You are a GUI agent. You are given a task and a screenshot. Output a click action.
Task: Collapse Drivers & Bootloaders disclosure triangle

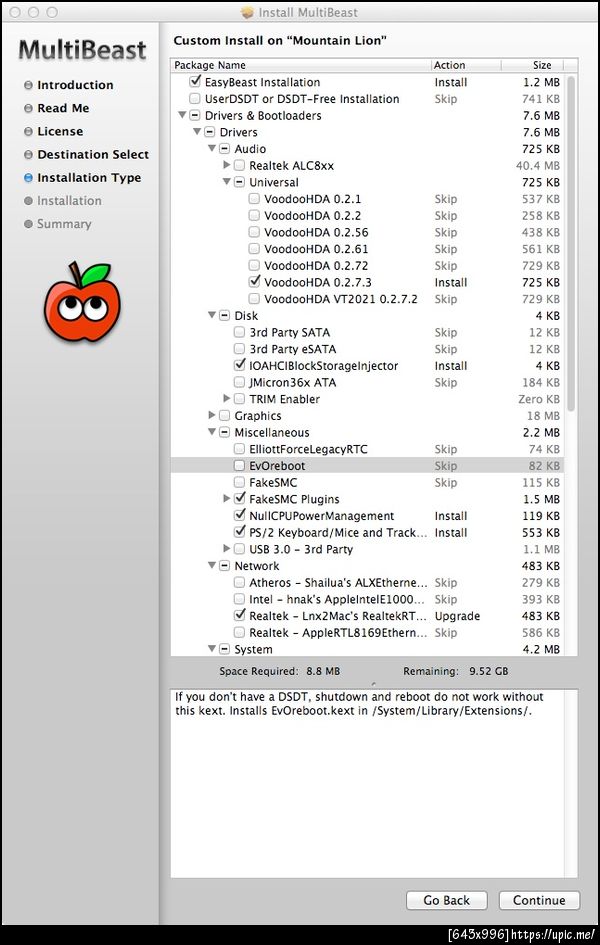point(182,115)
